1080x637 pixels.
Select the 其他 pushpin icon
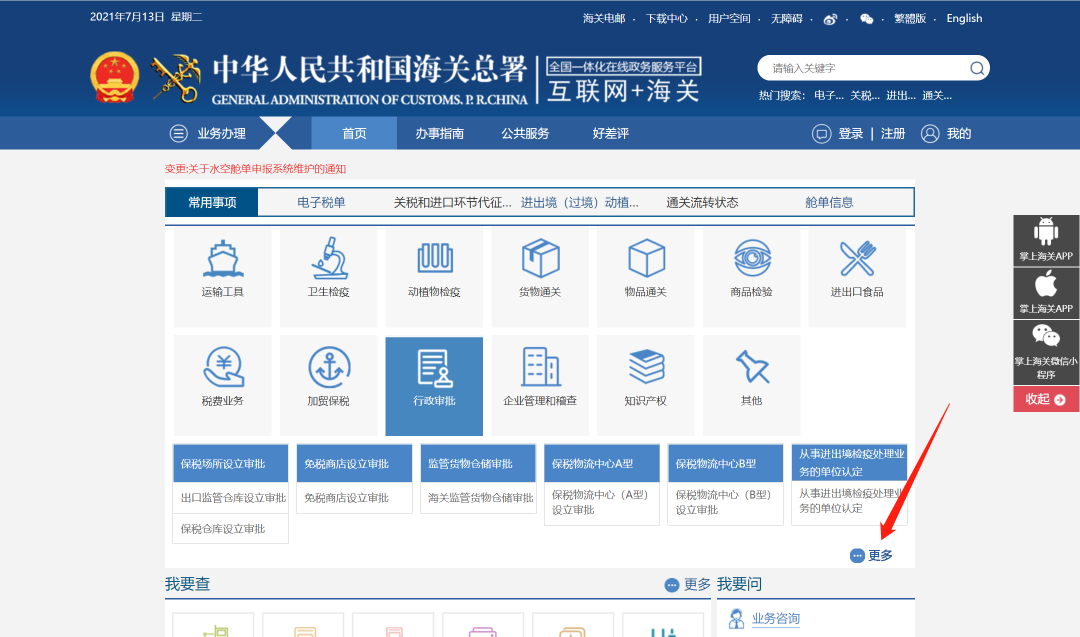(x=752, y=366)
